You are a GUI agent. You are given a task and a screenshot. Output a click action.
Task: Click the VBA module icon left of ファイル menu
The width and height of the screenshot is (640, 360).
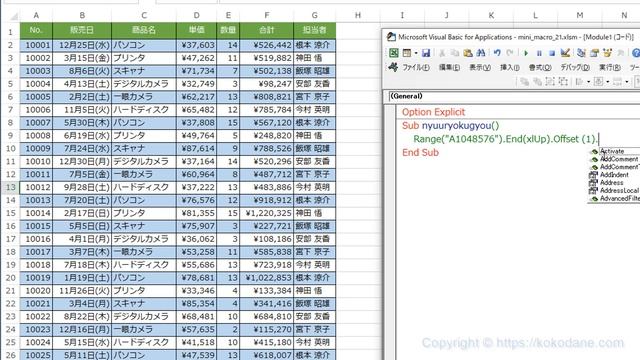[393, 67]
